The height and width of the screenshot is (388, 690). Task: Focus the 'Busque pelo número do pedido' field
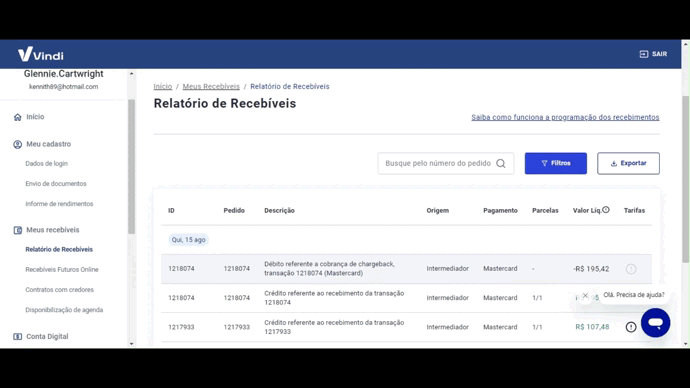point(445,163)
